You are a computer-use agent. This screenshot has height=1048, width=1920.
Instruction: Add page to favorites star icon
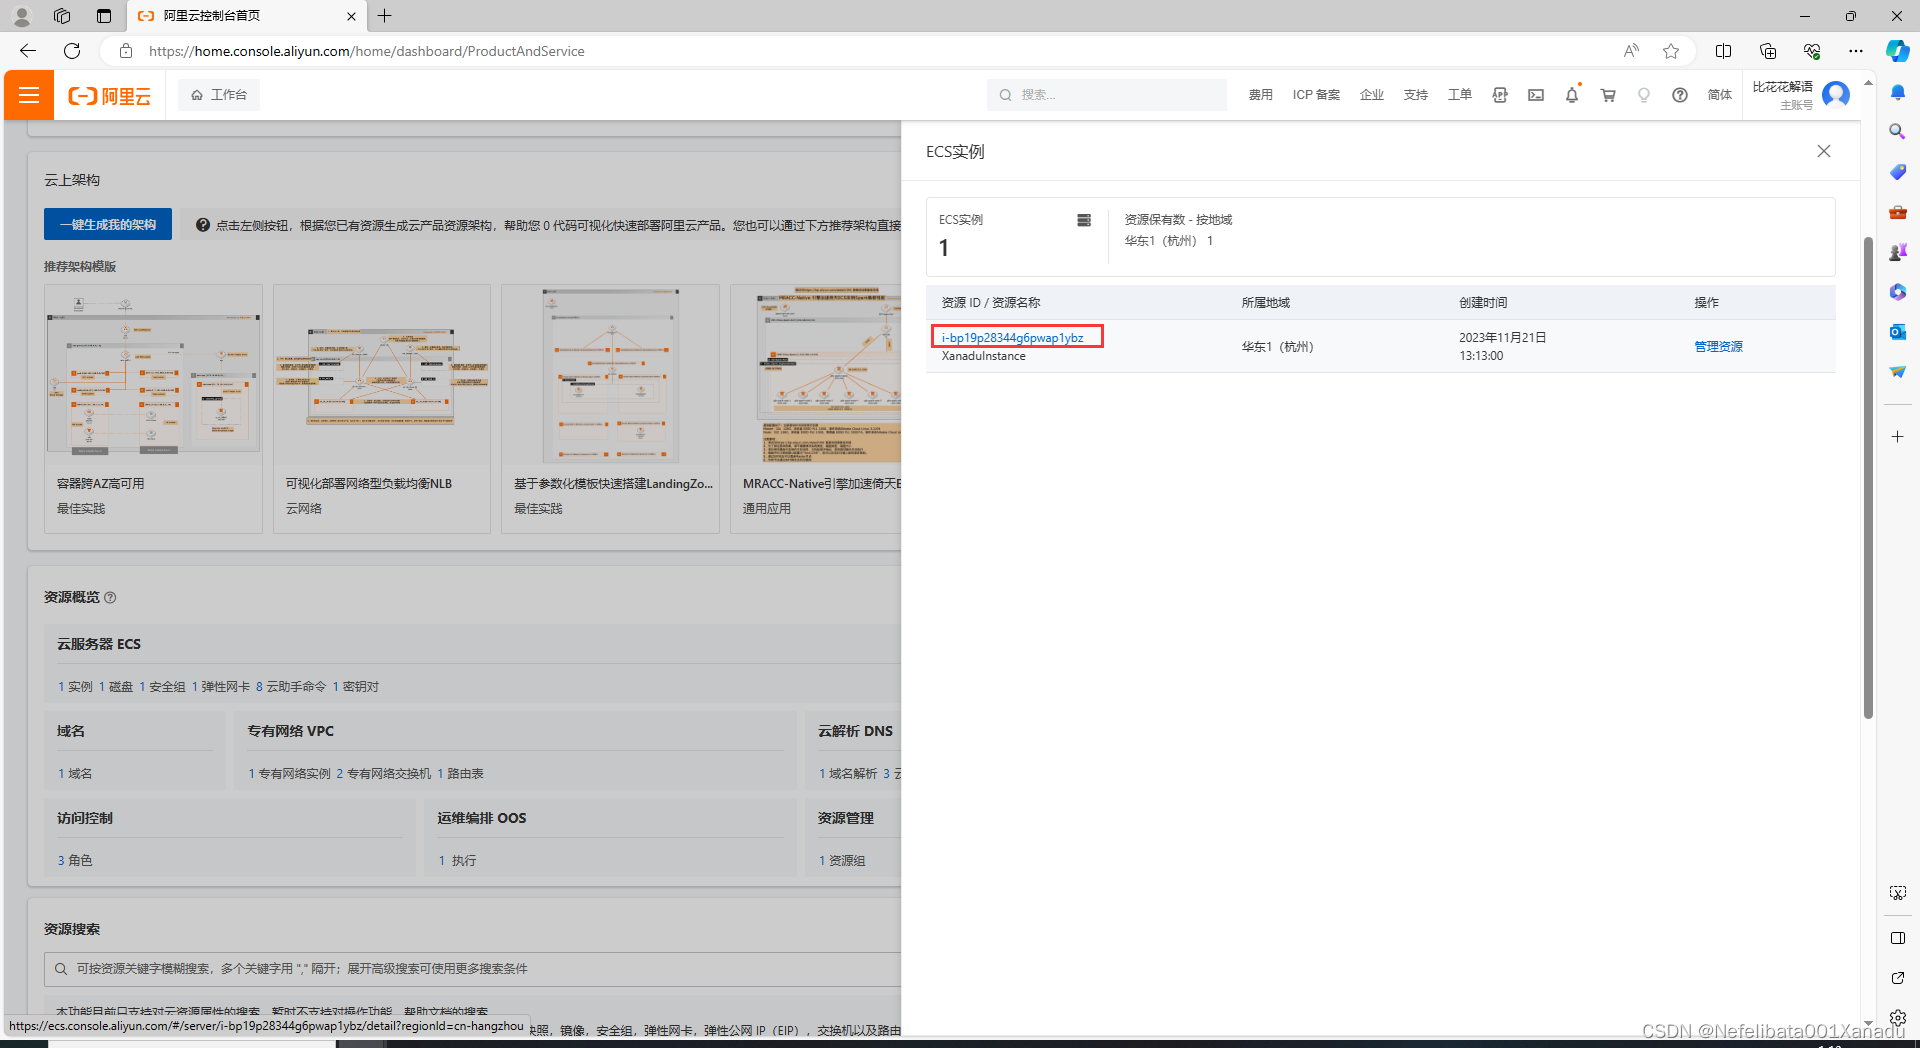[1671, 51]
